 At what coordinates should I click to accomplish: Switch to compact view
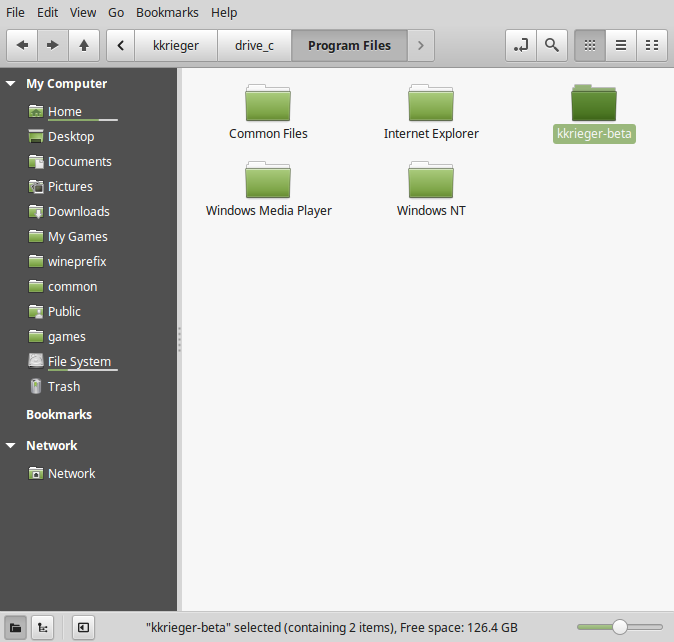652,45
